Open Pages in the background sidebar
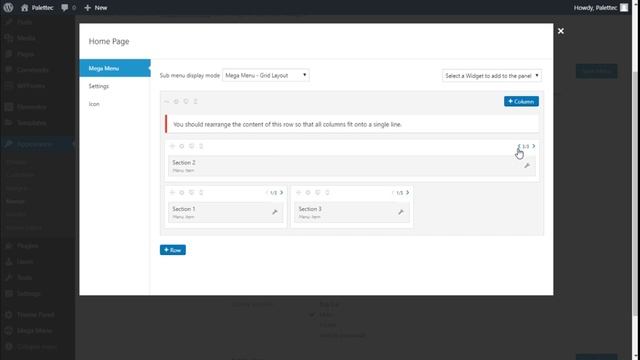 click(x=25, y=54)
